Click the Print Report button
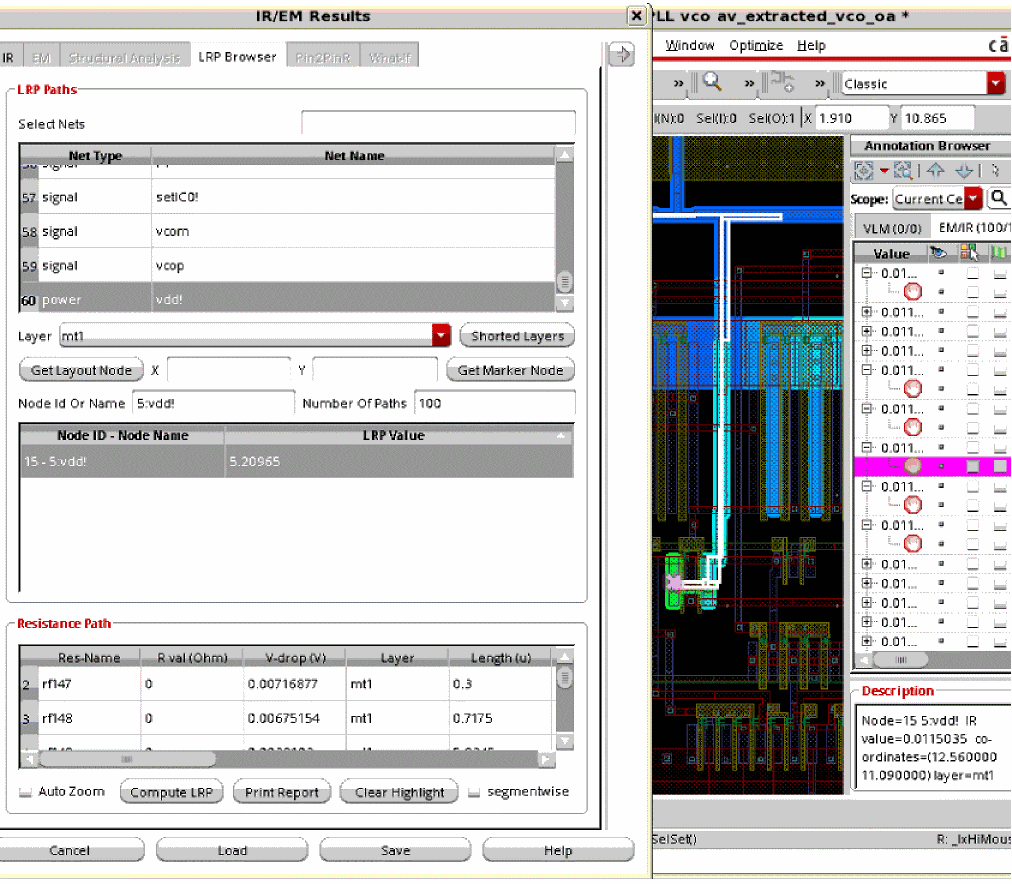The height and width of the screenshot is (884, 1012). [282, 792]
